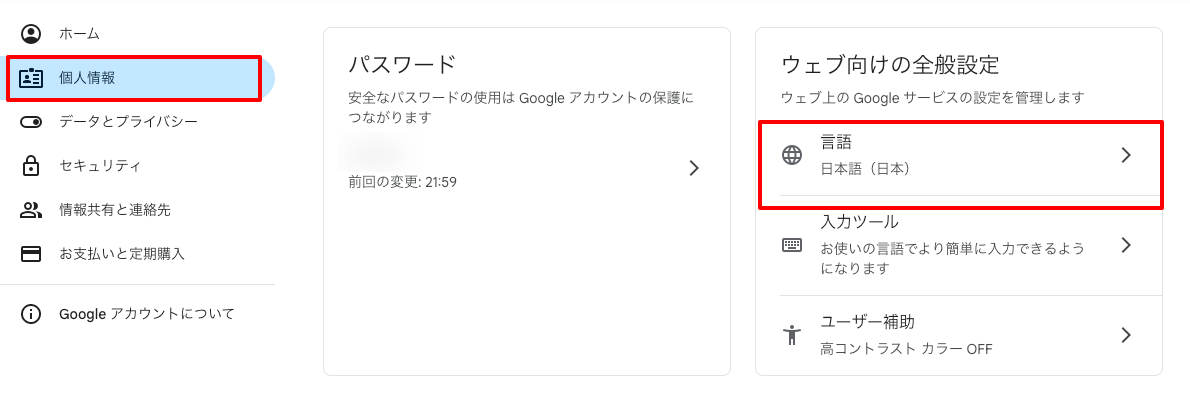This screenshot has width=1190, height=393.
Task: Click the 入力ツール keyboard icon
Action: [792, 245]
